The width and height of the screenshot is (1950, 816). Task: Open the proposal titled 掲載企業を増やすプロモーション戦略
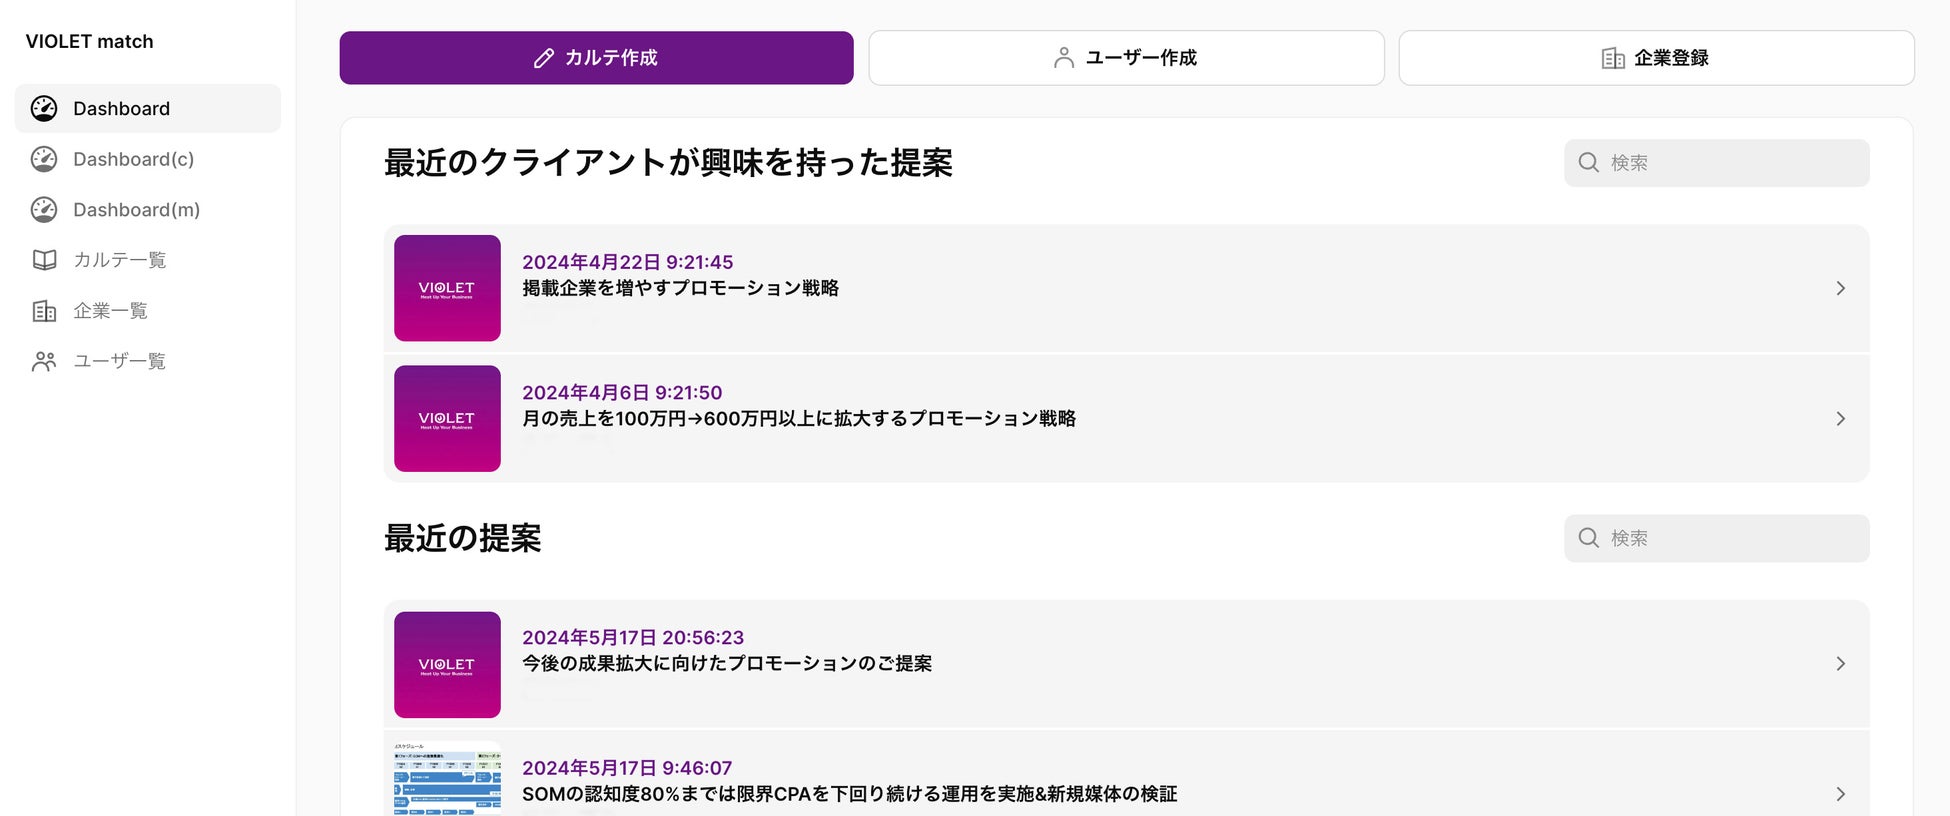coord(681,288)
